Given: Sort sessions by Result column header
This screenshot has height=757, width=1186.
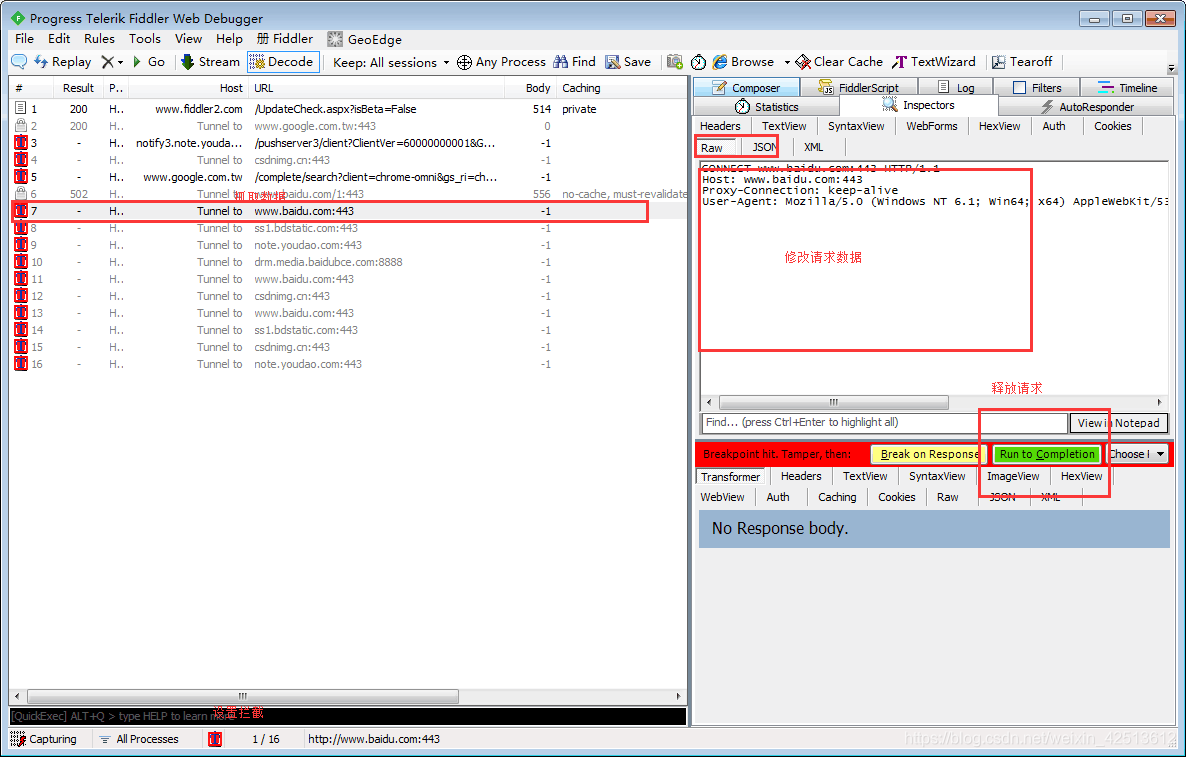Looking at the screenshot, I should pyautogui.click(x=78, y=88).
